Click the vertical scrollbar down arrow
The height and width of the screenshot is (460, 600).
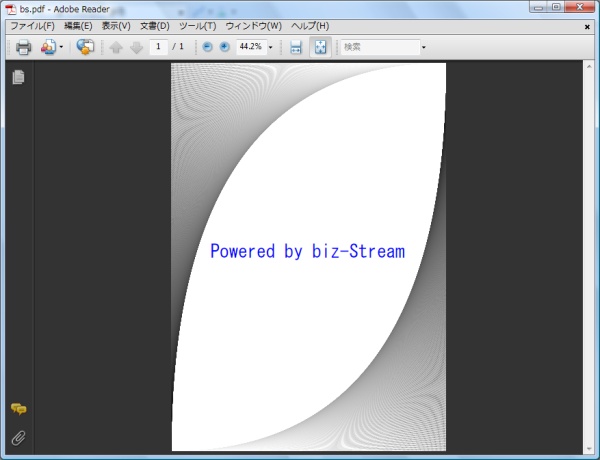(589, 449)
